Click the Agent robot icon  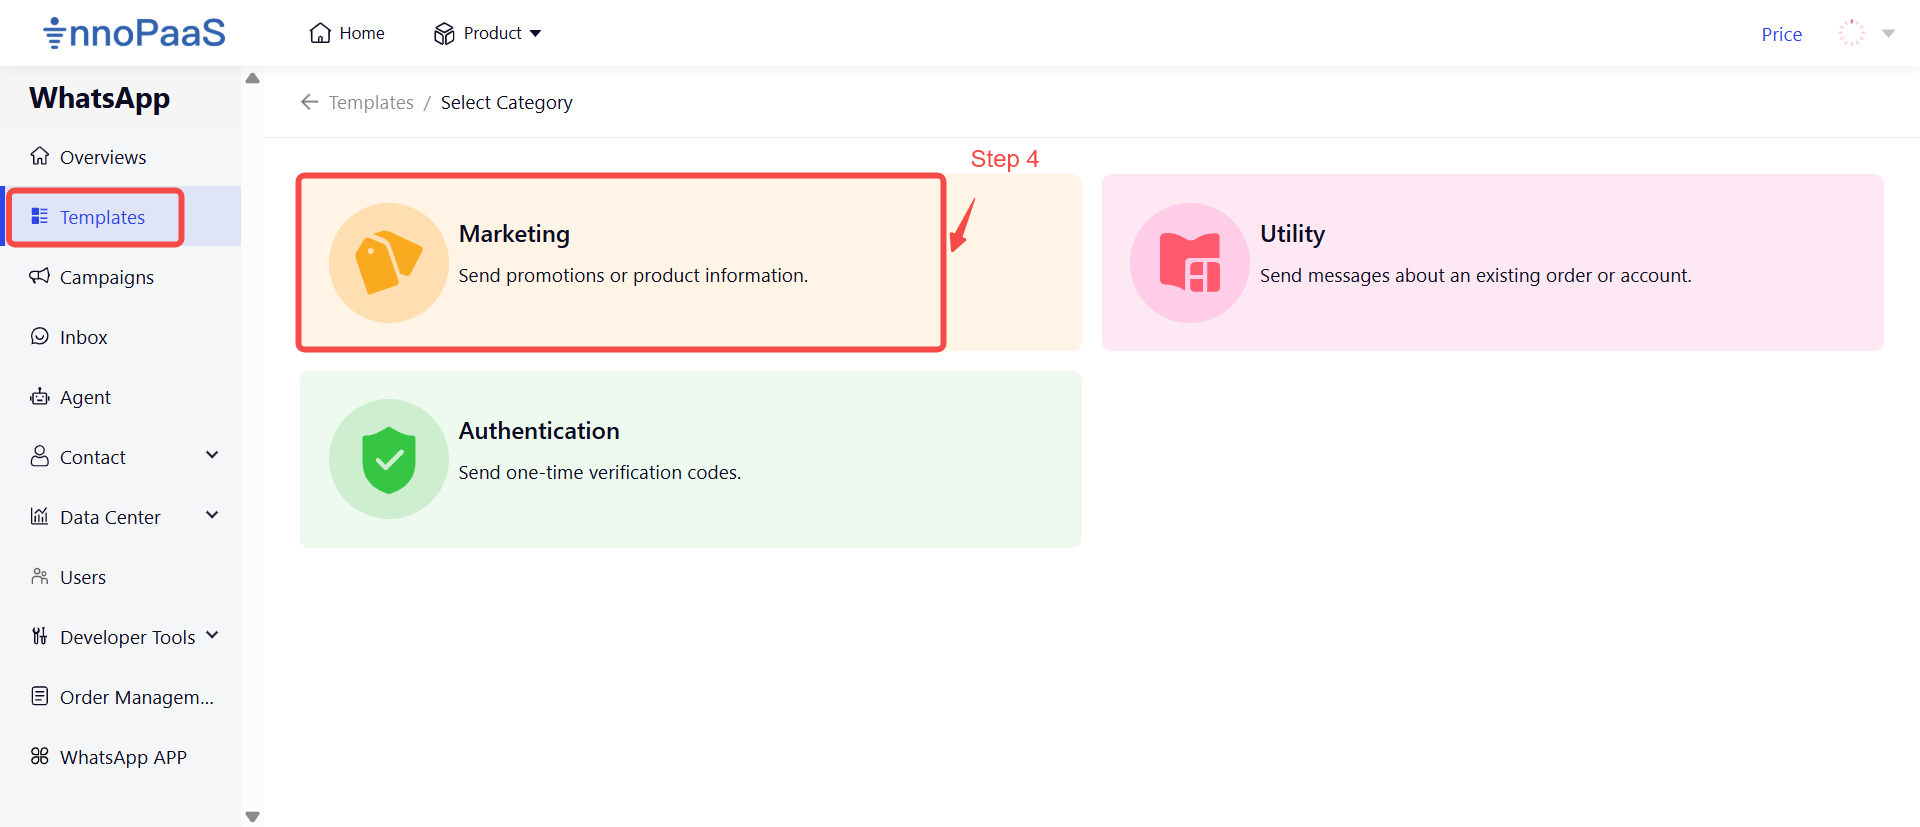coord(40,396)
